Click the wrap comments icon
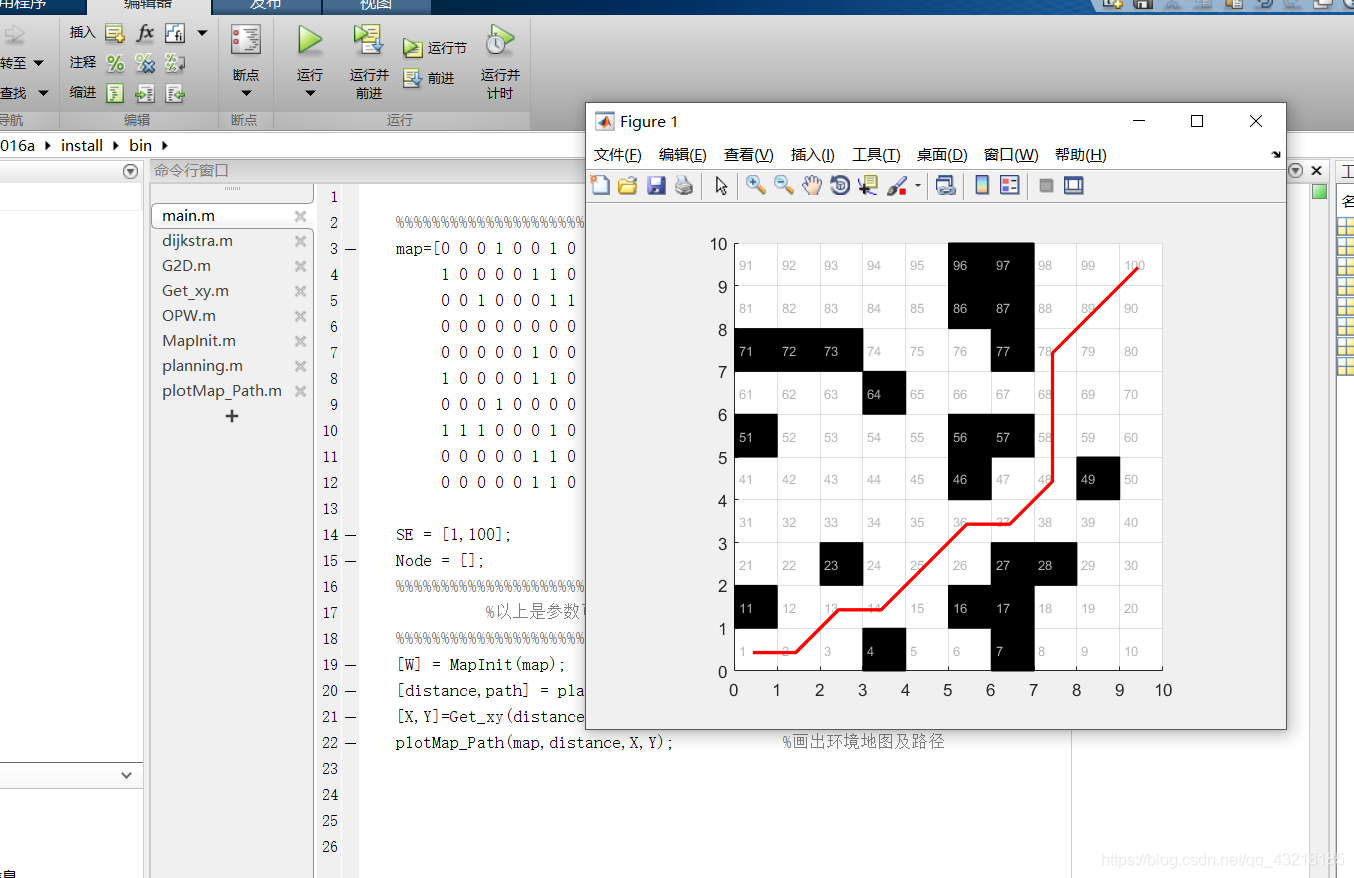 click(175, 63)
